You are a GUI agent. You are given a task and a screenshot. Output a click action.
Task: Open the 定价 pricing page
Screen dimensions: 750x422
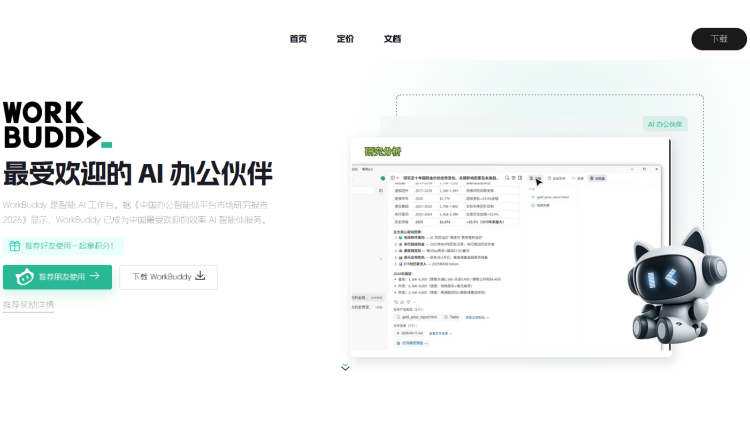click(x=345, y=39)
